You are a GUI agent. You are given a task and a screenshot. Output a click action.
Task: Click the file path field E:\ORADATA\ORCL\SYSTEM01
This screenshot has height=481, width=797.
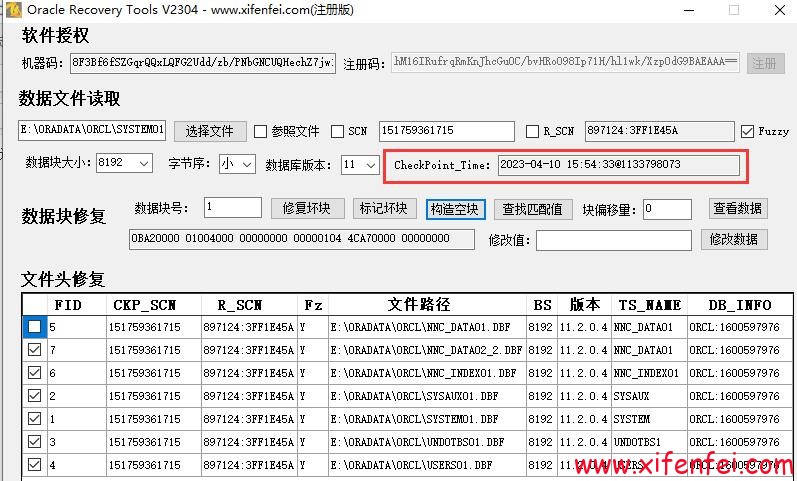pos(92,130)
